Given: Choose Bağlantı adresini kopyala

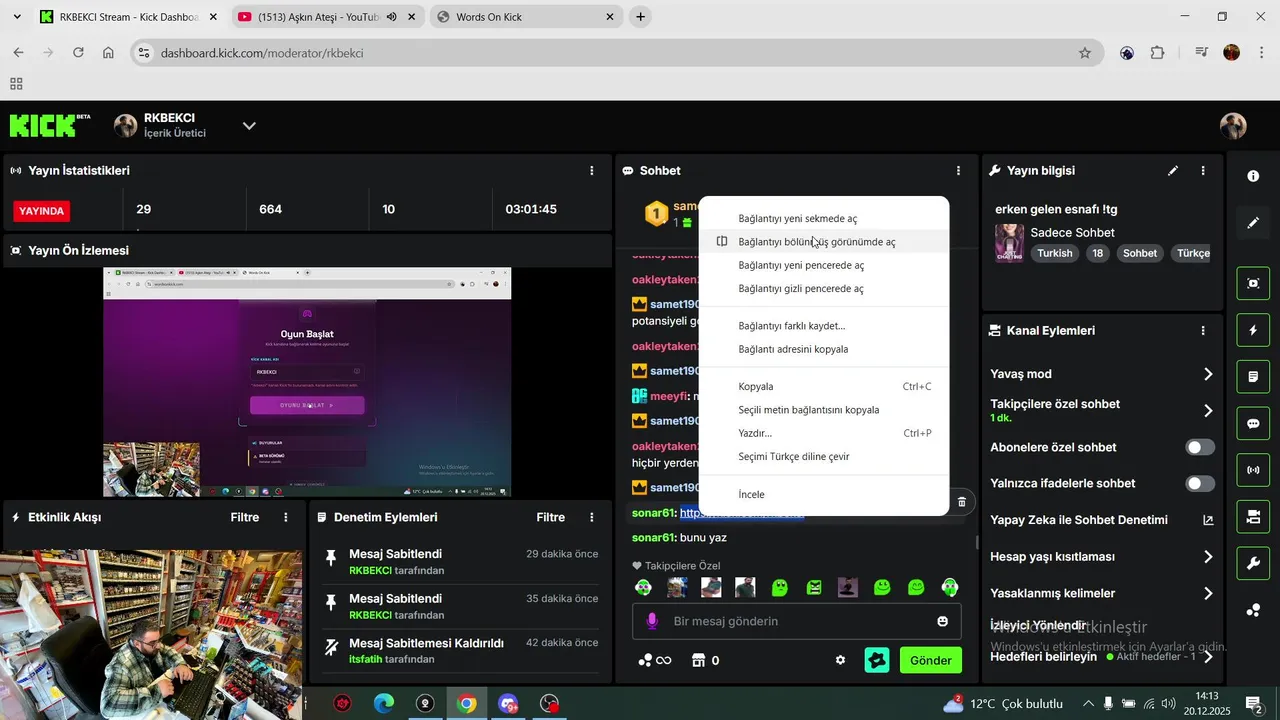Looking at the screenshot, I should (x=824, y=350).
